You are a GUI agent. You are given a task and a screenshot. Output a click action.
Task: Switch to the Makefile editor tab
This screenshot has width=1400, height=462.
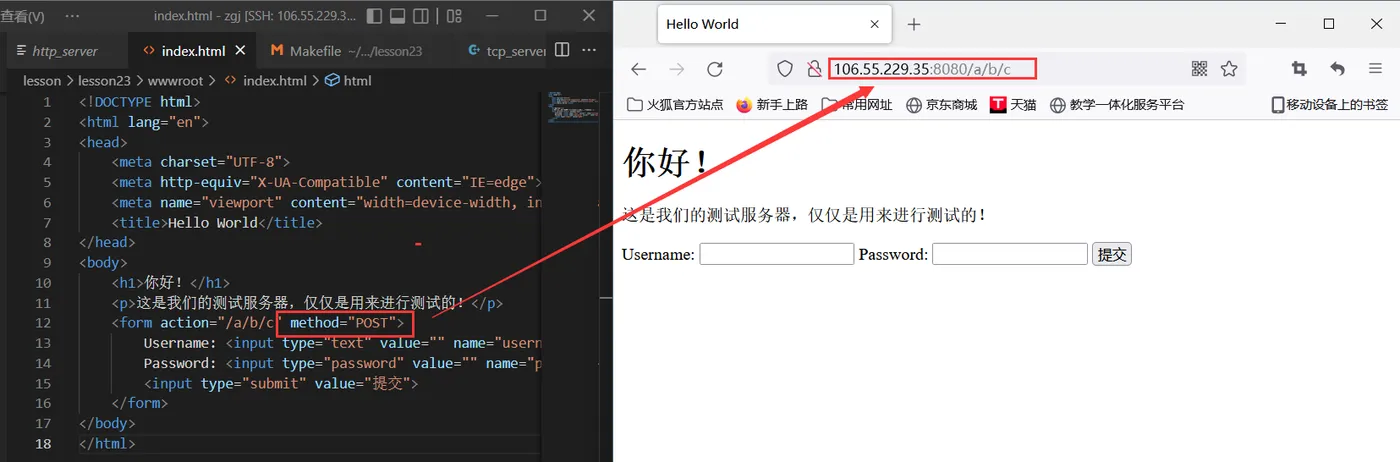coord(356,51)
